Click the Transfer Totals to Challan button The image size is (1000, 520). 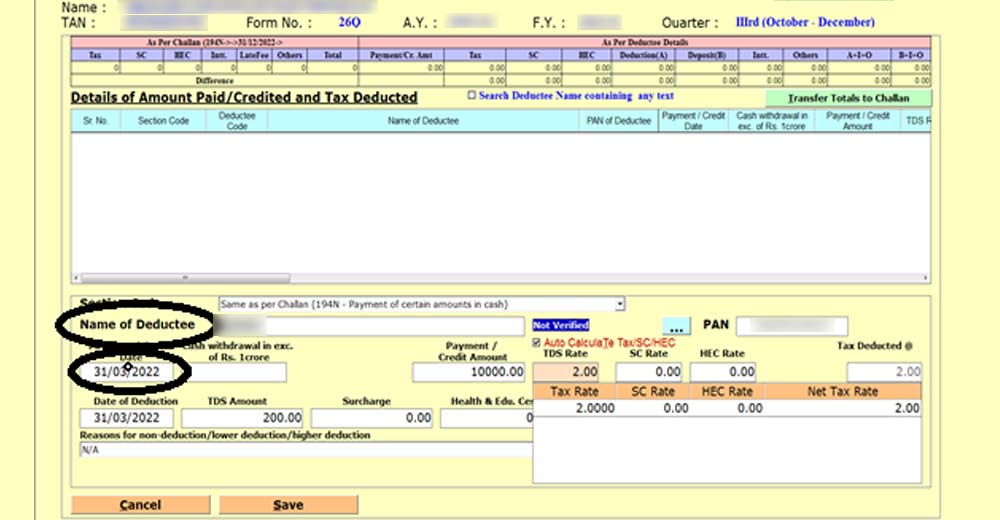848,98
